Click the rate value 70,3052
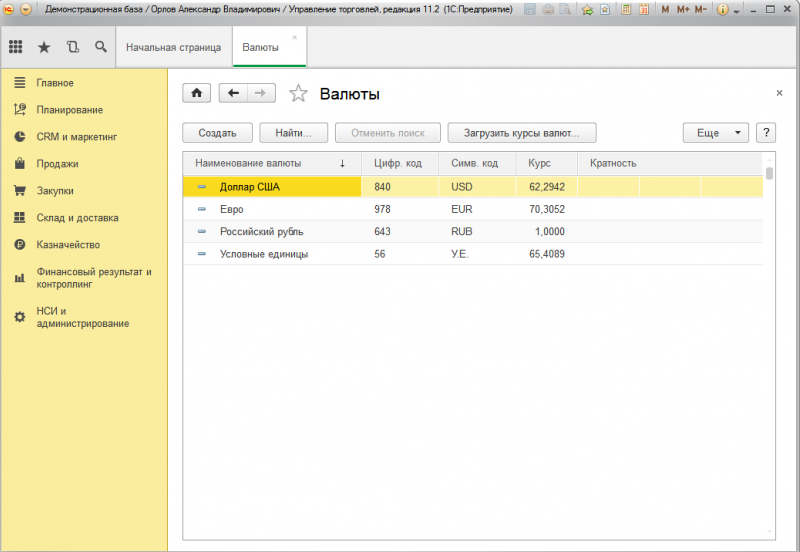The image size is (800, 552). pyautogui.click(x=546, y=209)
